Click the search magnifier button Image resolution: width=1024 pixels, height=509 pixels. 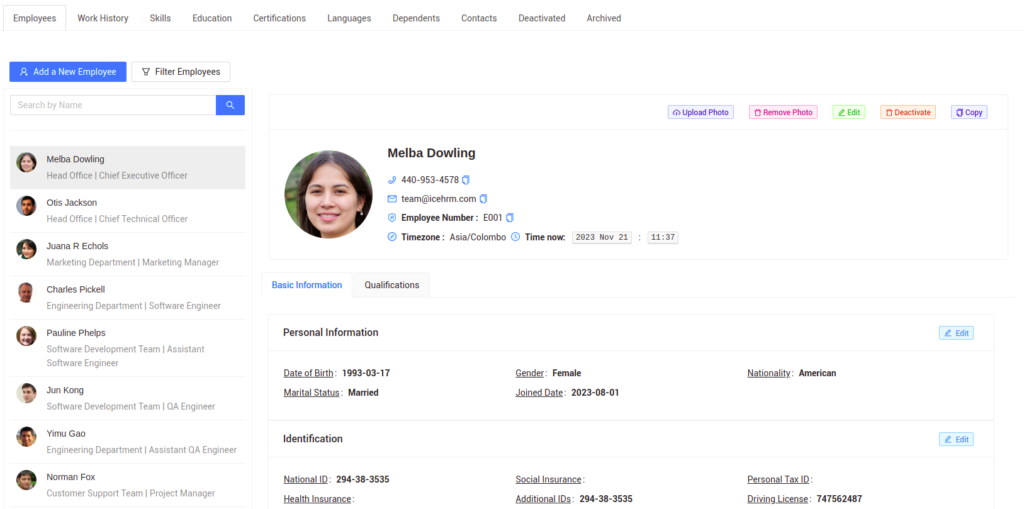coord(230,105)
